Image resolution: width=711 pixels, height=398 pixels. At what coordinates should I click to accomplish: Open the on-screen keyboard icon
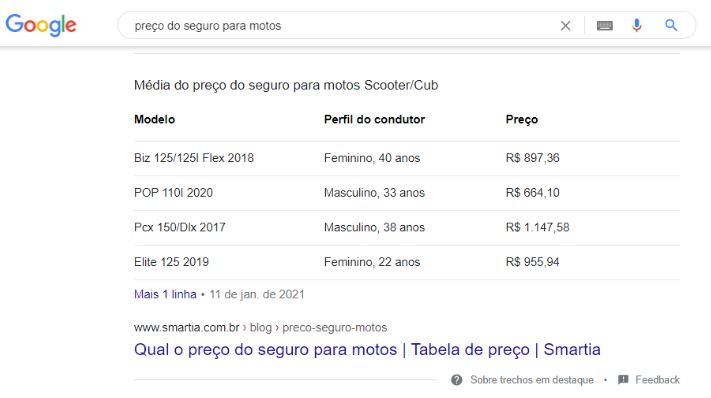click(x=604, y=26)
